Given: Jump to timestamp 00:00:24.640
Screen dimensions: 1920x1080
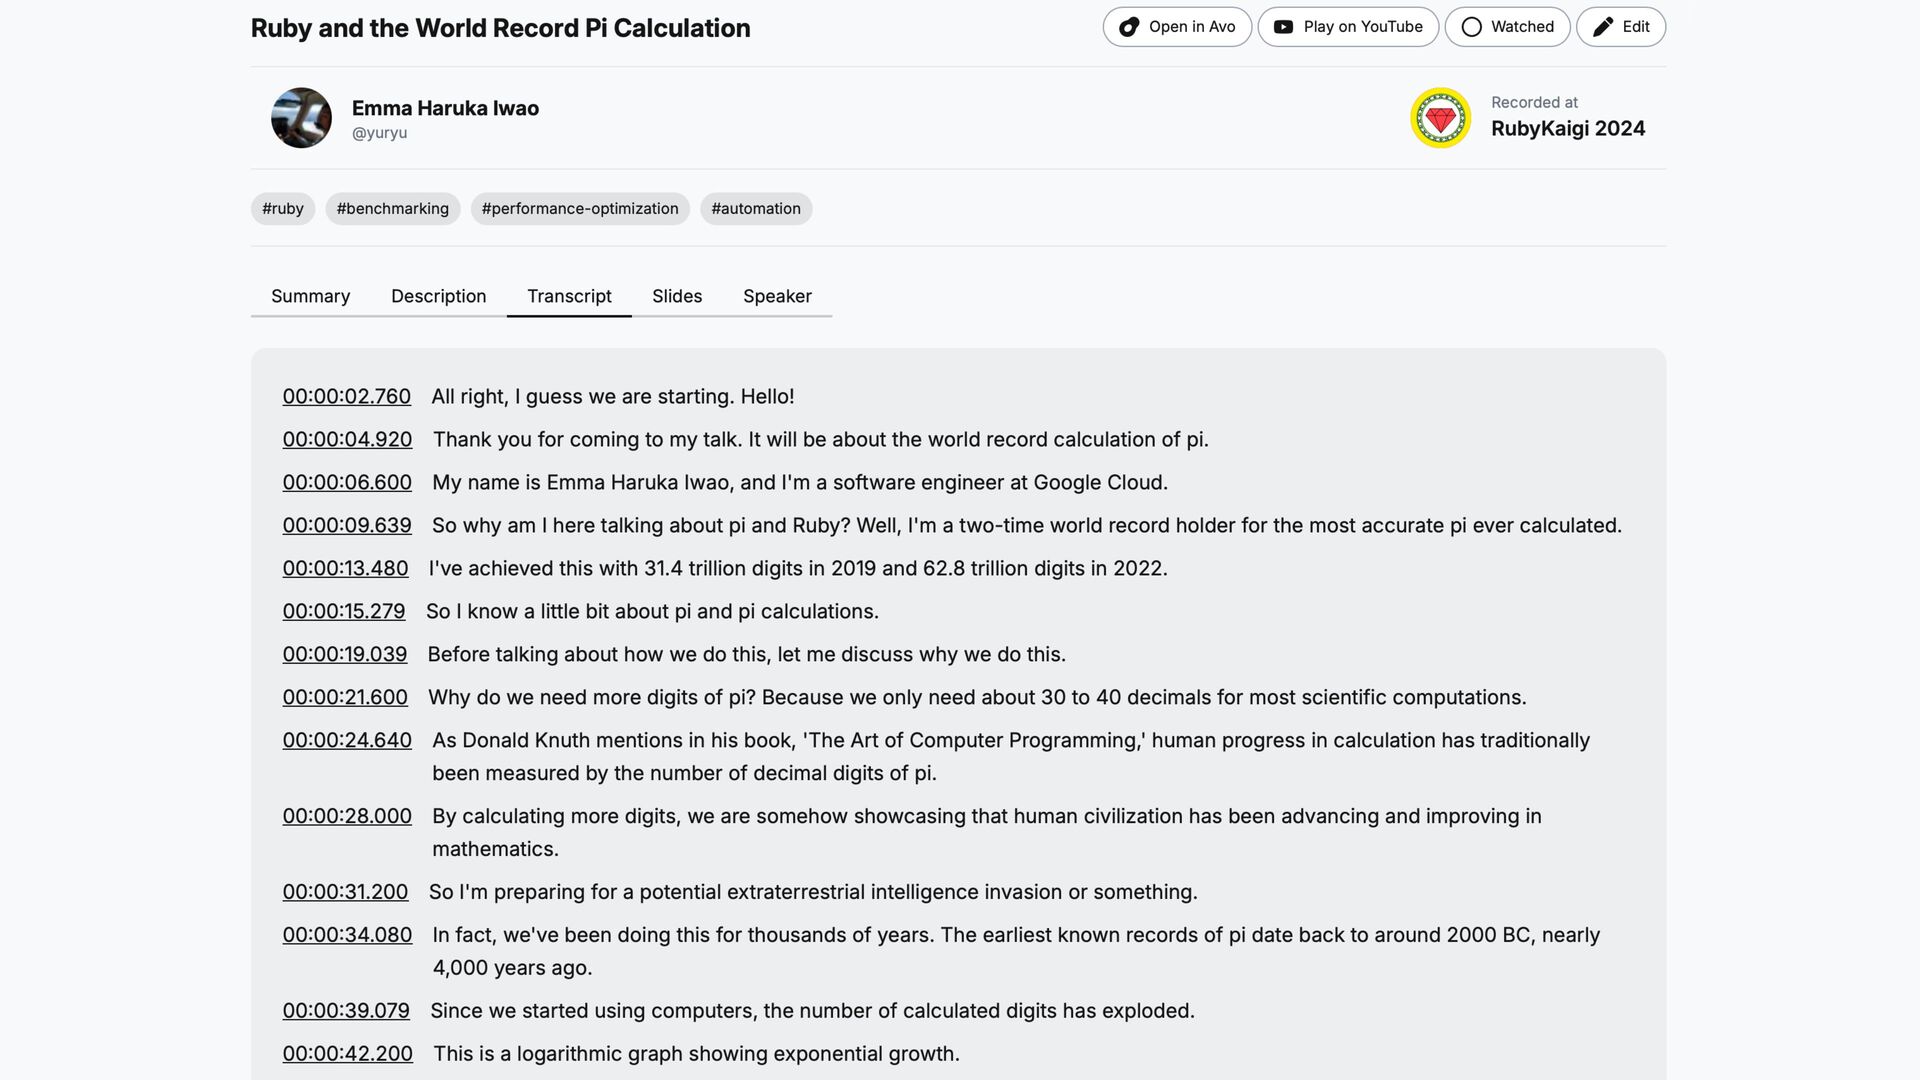Looking at the screenshot, I should (347, 741).
